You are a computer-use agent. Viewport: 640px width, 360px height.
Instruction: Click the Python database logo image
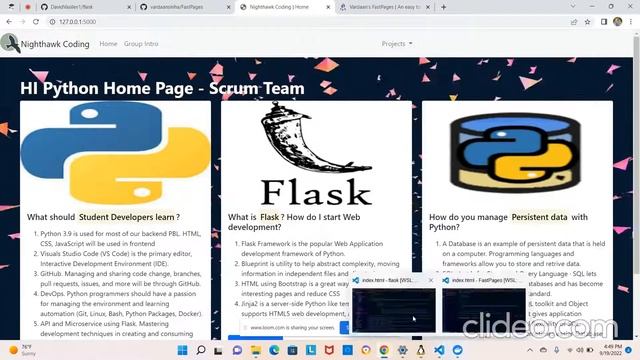click(515, 153)
